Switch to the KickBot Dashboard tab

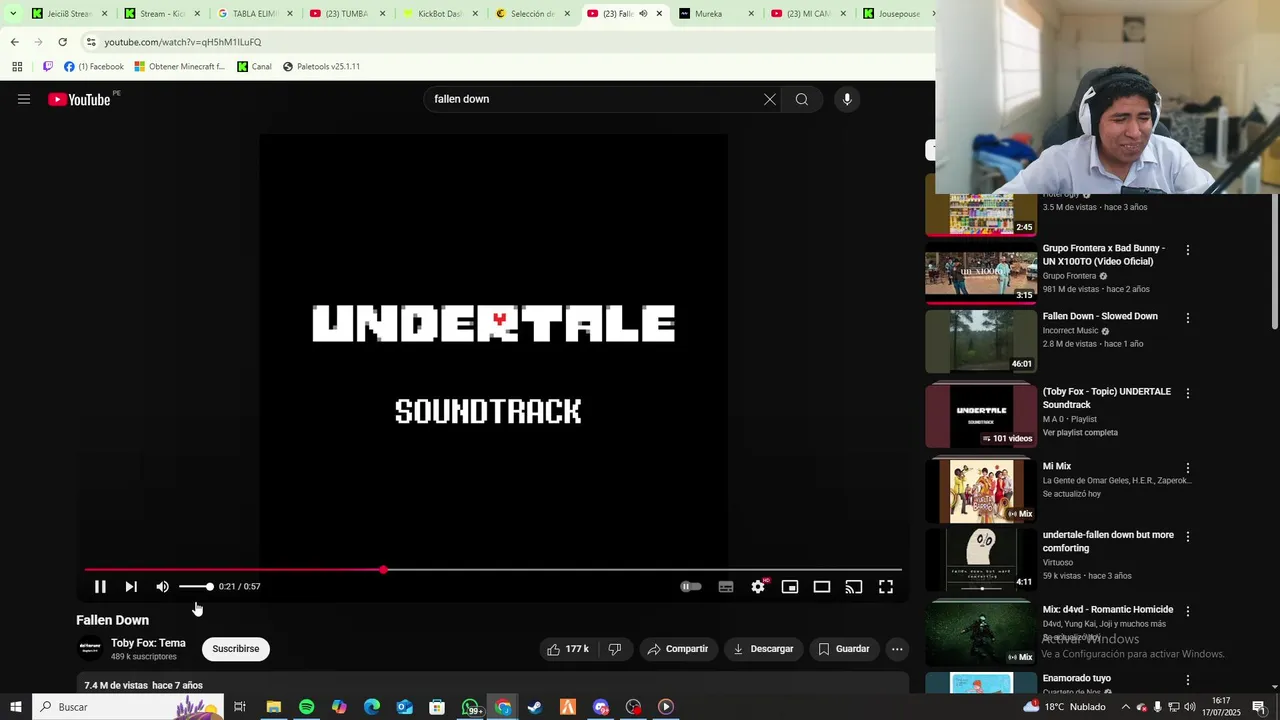coord(439,14)
